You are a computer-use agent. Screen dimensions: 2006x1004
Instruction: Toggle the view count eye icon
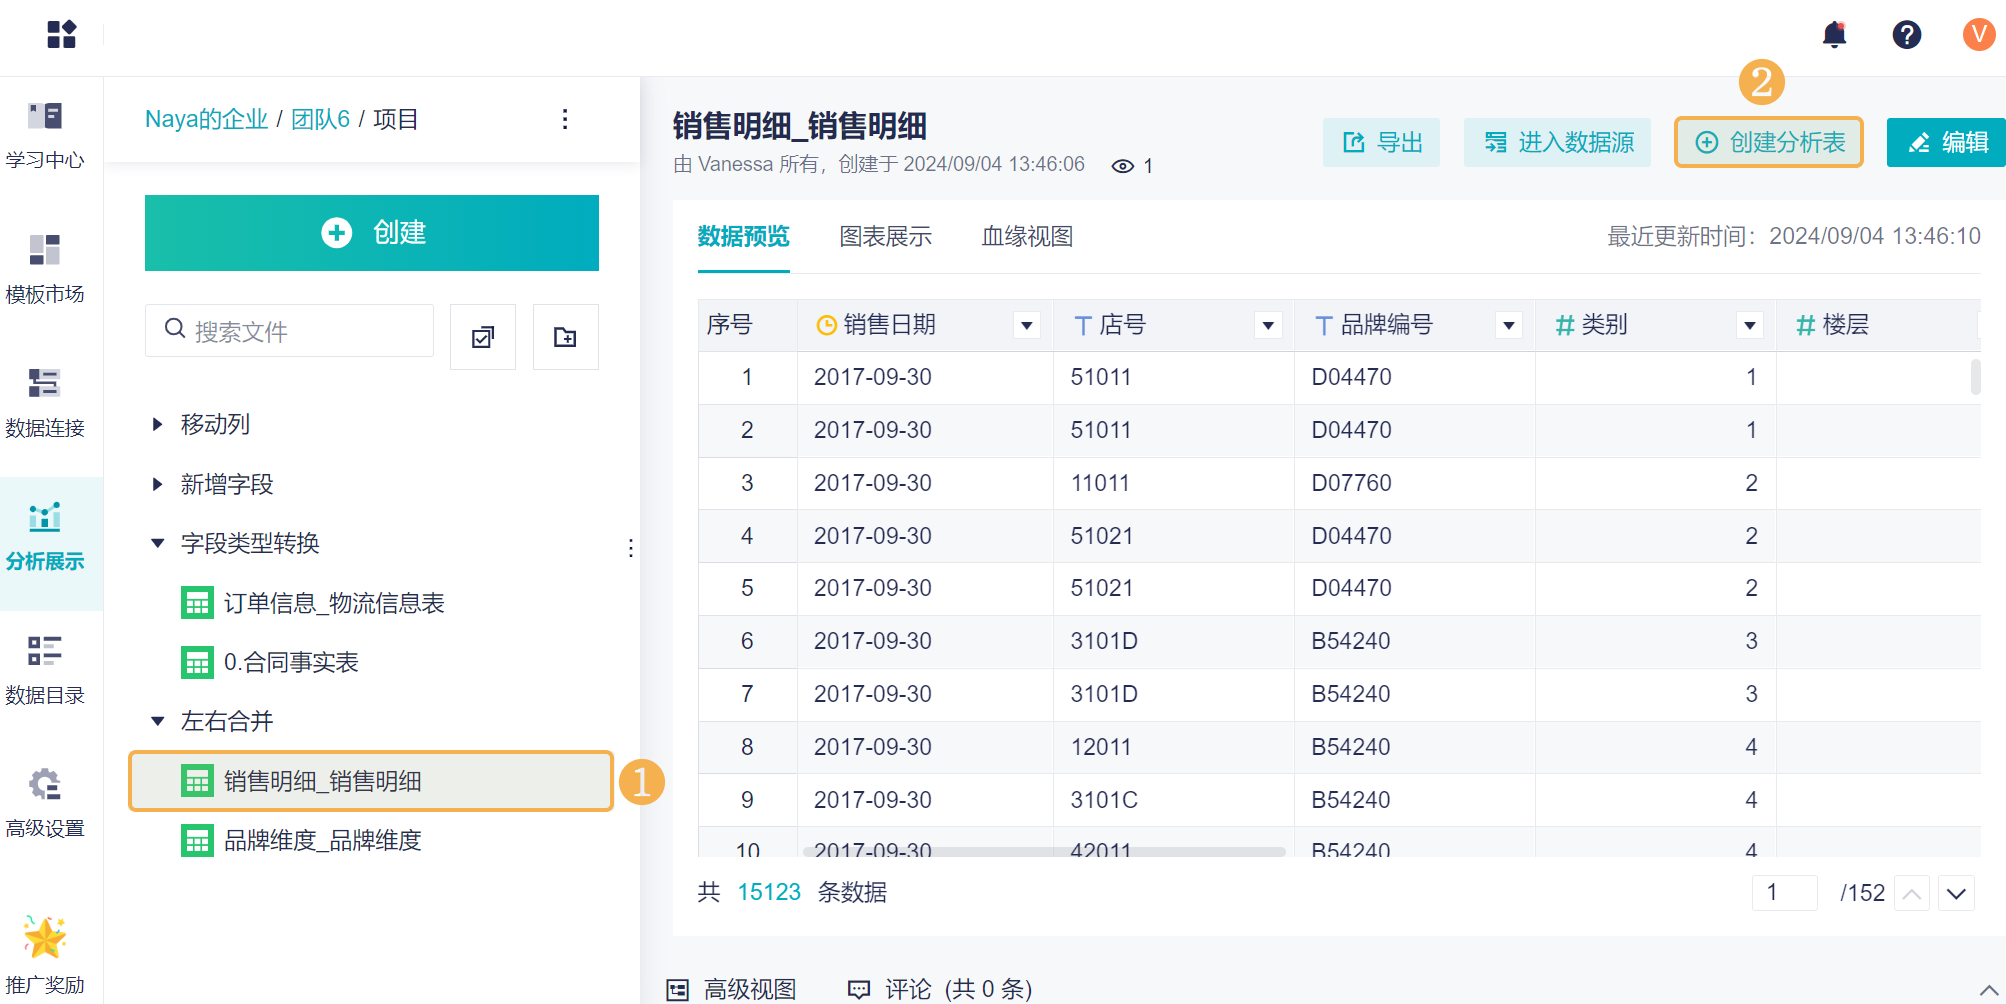(1122, 166)
